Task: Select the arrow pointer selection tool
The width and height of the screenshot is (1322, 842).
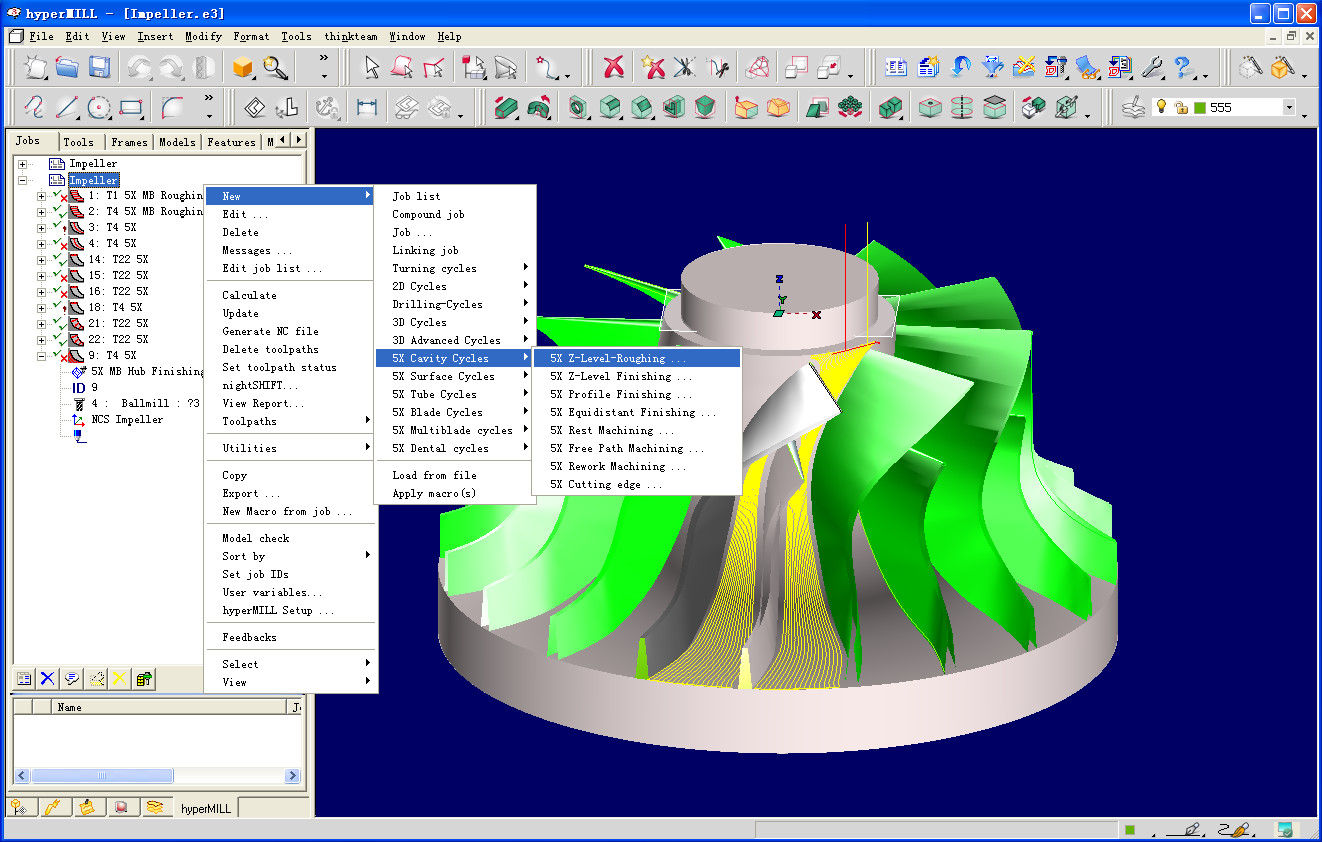Action: [371, 67]
